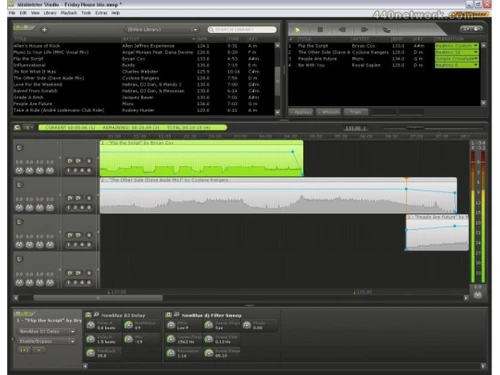Select the 'Flip the Script' green clip on timeline
This screenshot has width=500, height=375.
click(201, 158)
